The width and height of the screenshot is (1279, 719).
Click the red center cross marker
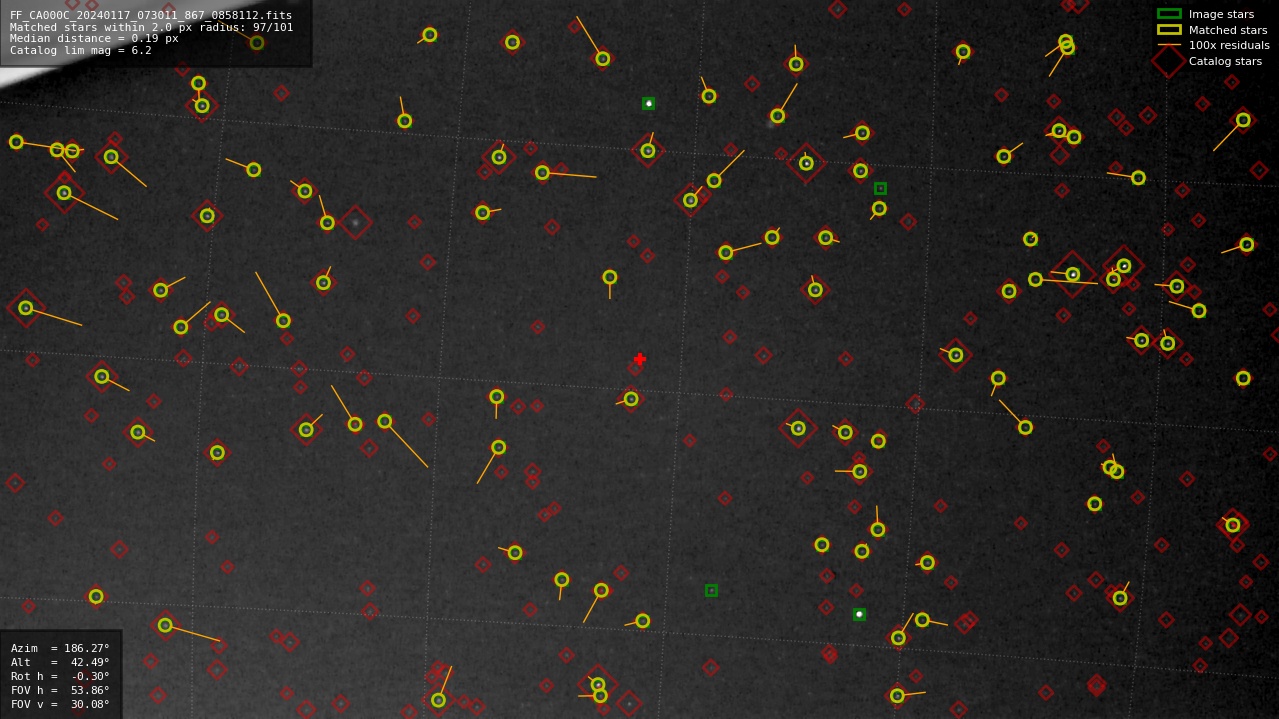pyautogui.click(x=640, y=359)
